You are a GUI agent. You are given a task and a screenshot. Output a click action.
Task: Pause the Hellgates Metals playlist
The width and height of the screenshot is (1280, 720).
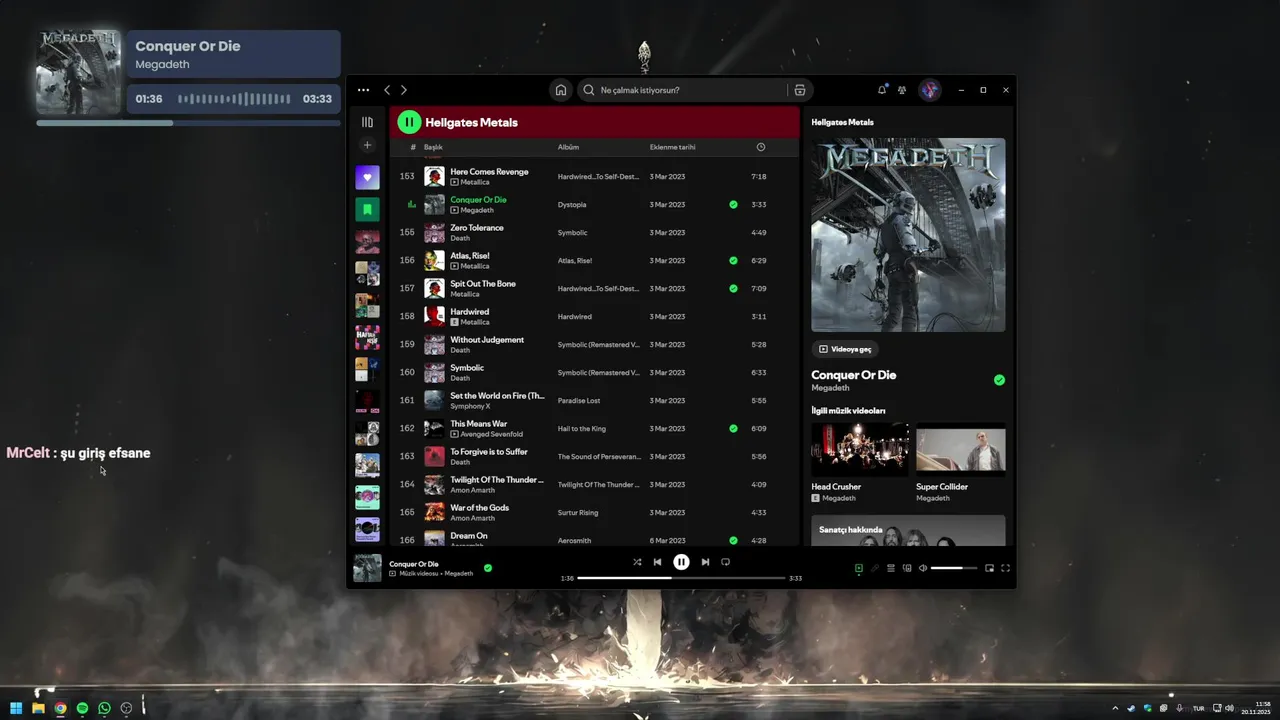[409, 122]
